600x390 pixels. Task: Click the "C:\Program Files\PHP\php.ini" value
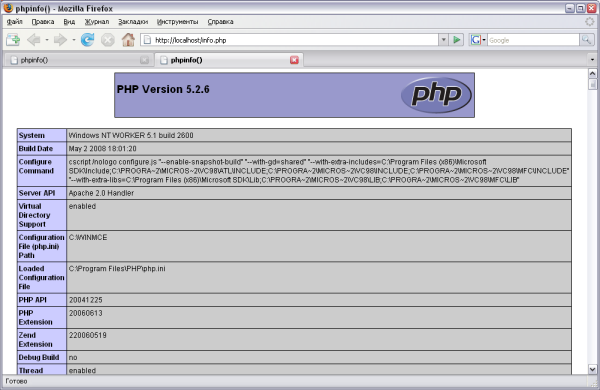pyautogui.click(x=117, y=269)
